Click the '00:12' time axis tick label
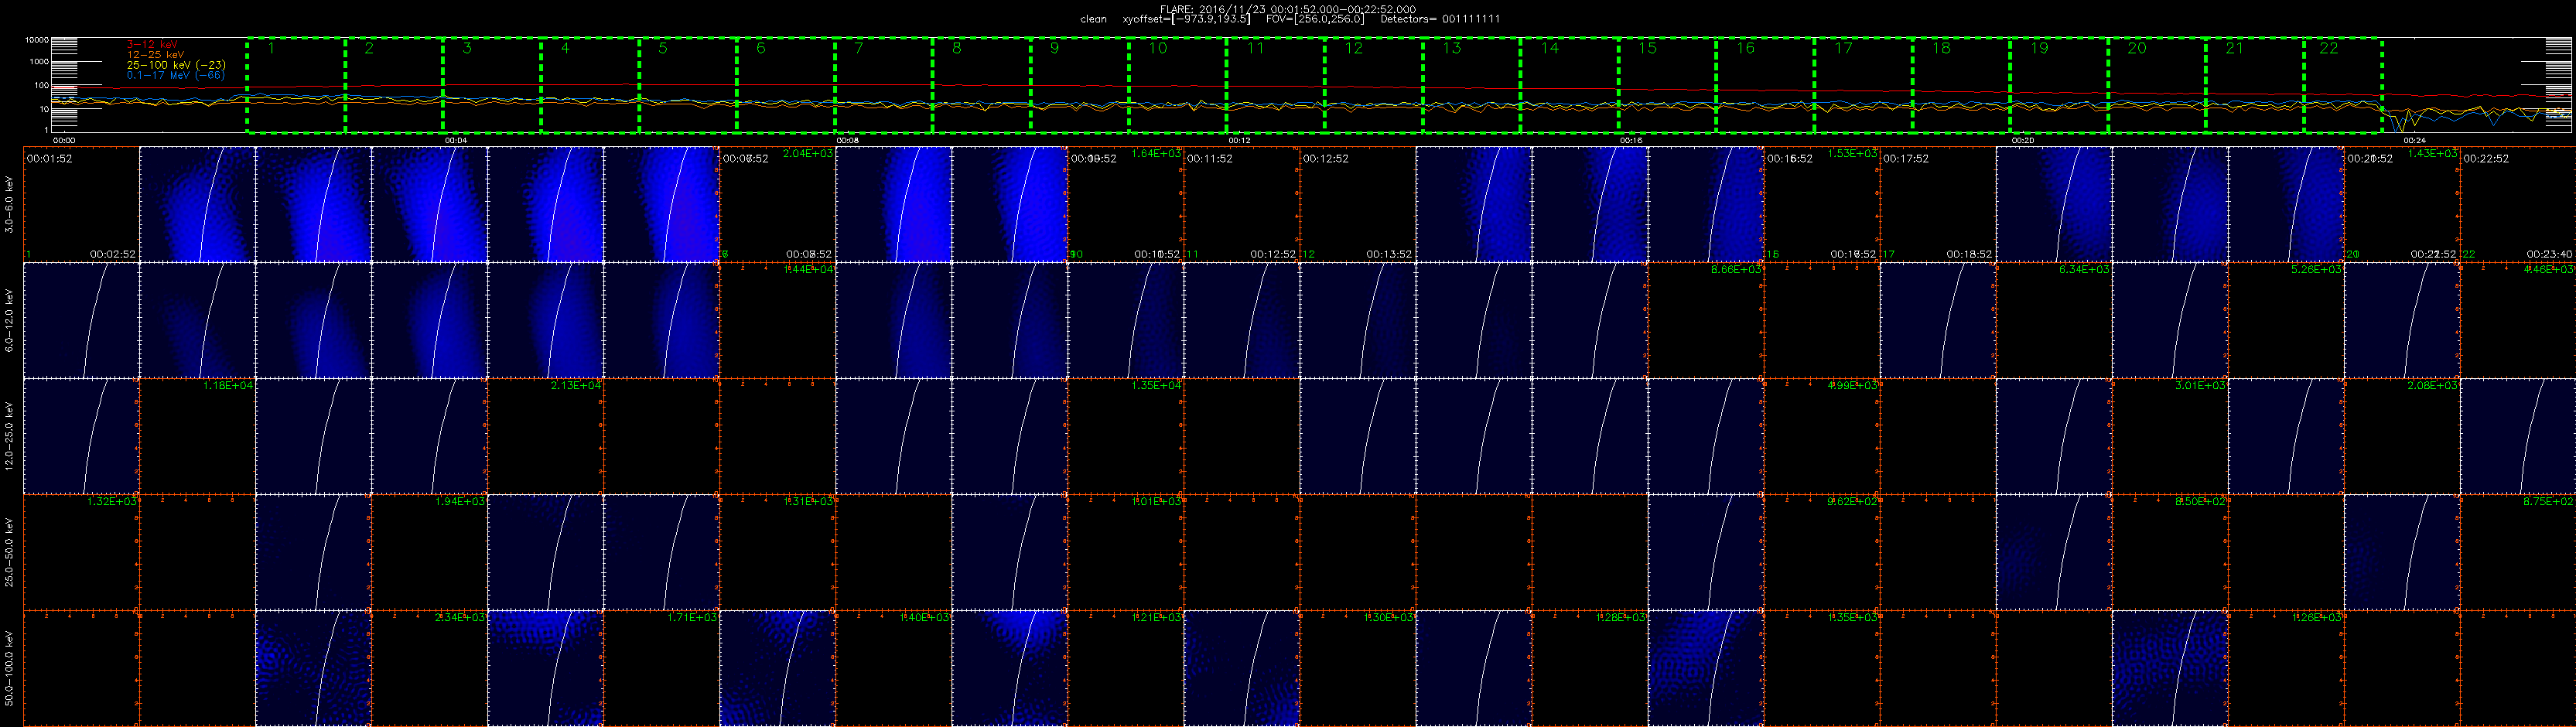This screenshot has height=727, width=2576. pyautogui.click(x=1239, y=141)
